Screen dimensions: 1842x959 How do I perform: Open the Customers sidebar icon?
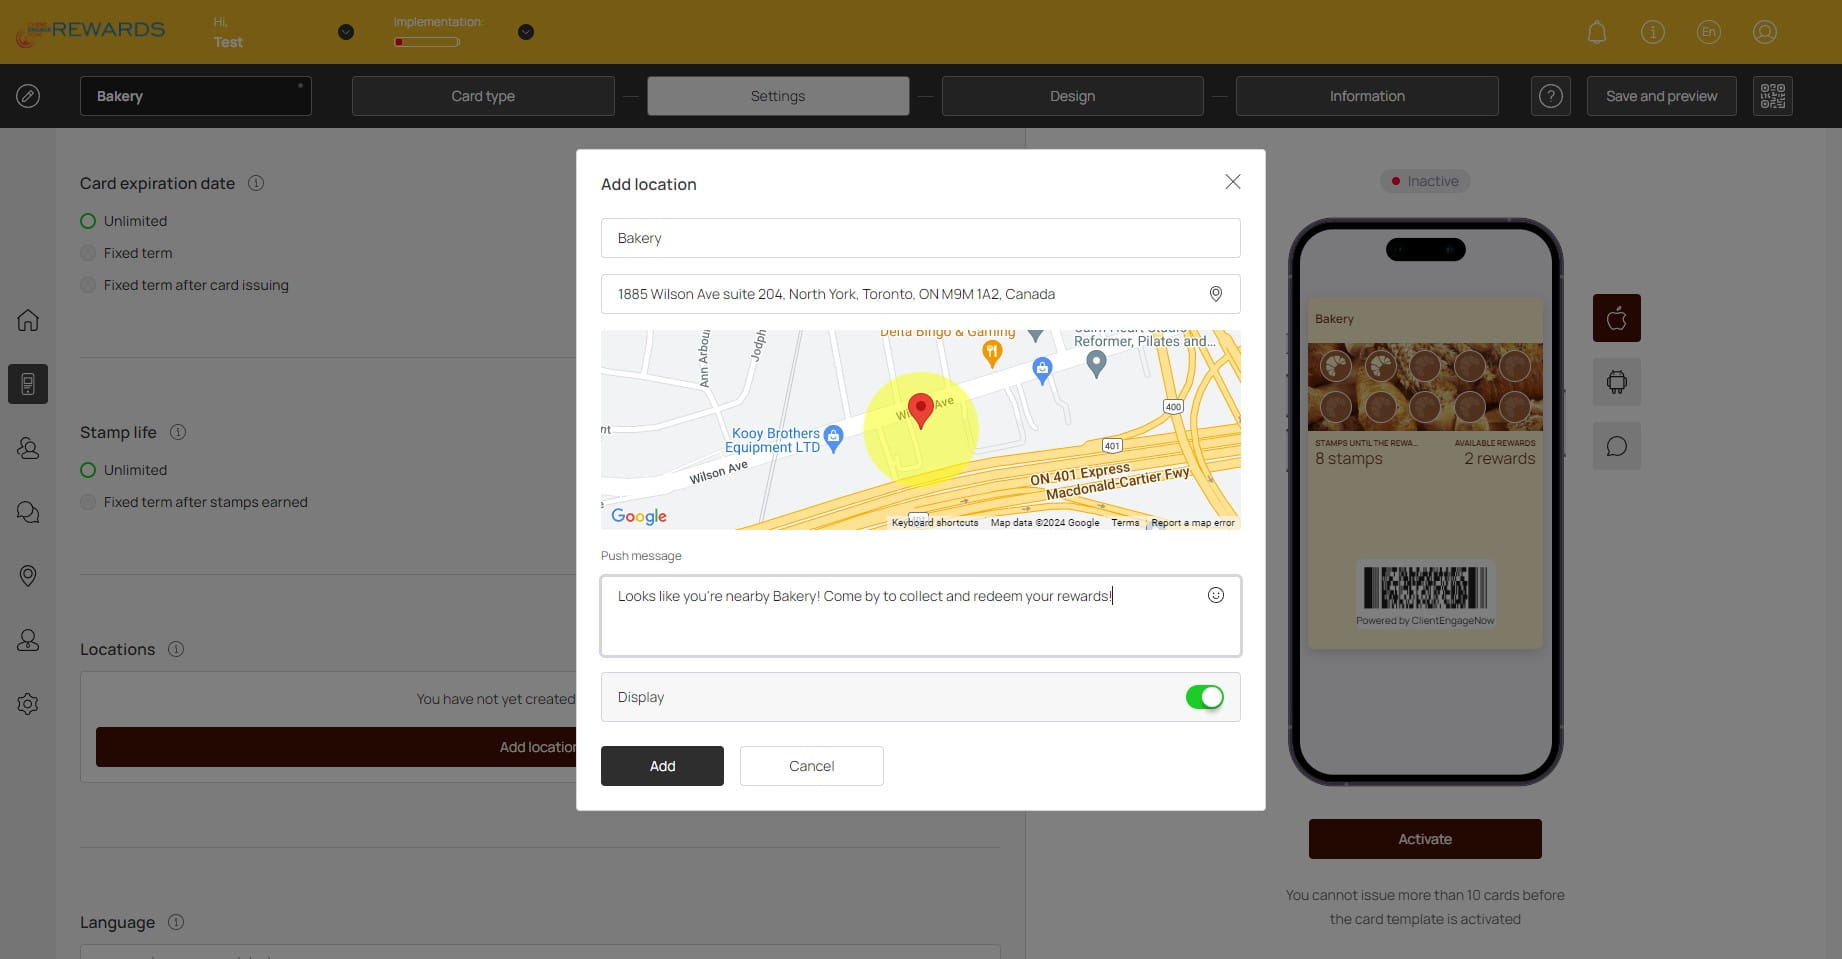(28, 448)
